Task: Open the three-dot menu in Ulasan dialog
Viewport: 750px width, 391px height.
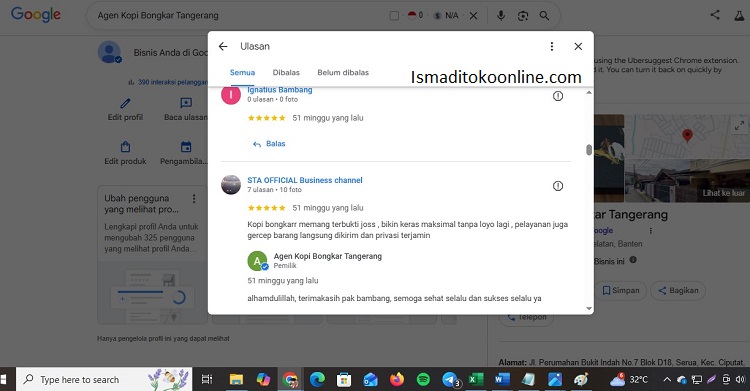Action: click(551, 46)
